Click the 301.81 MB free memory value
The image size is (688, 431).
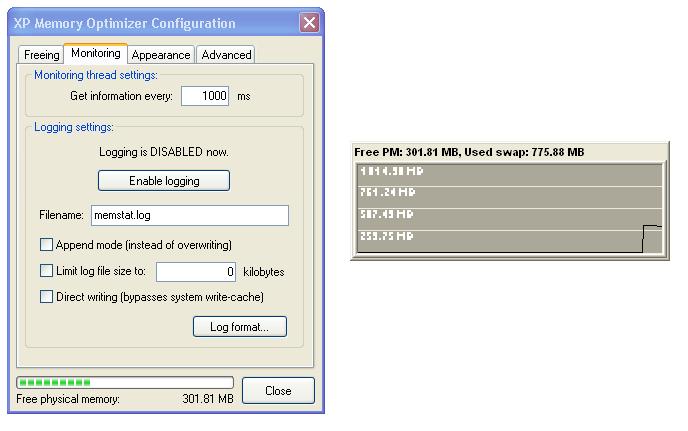pyautogui.click(x=208, y=399)
